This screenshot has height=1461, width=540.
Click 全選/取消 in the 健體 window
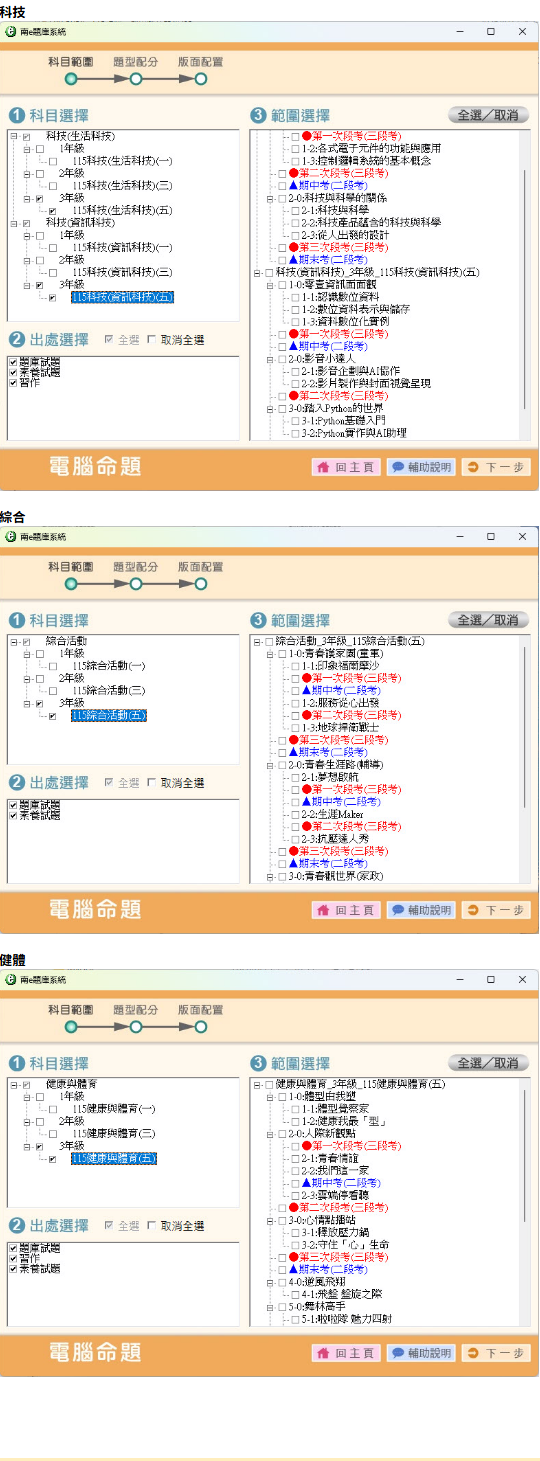(488, 1063)
